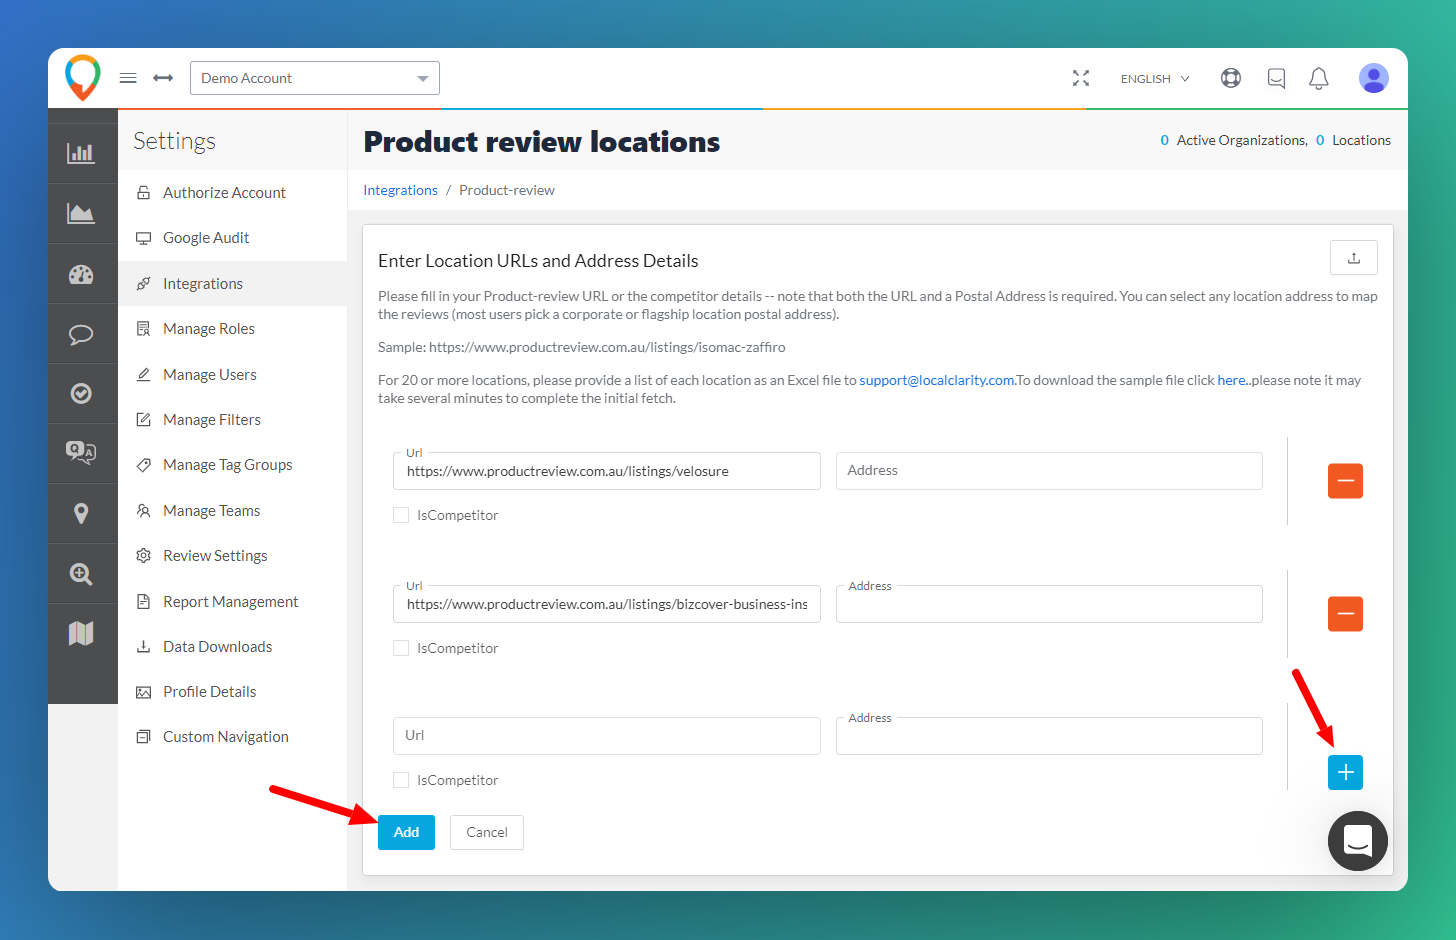Expand the ENGLISH language selector
Viewport: 1456px width, 940px height.
coord(1155,78)
